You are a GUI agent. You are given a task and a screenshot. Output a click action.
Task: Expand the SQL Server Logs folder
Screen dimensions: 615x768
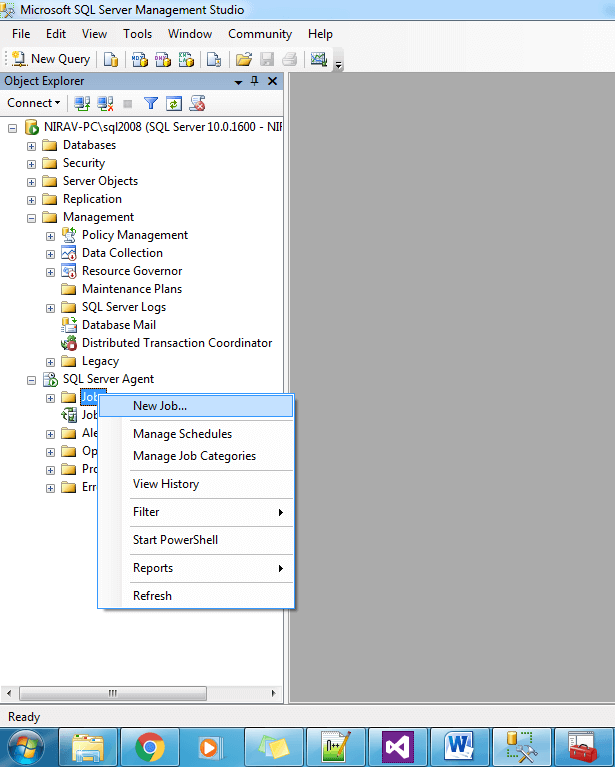[50, 308]
